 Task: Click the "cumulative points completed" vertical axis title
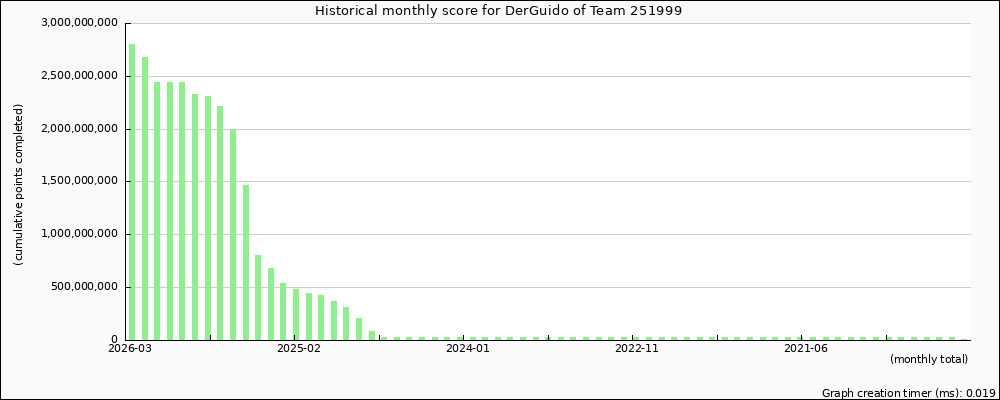click(19, 184)
